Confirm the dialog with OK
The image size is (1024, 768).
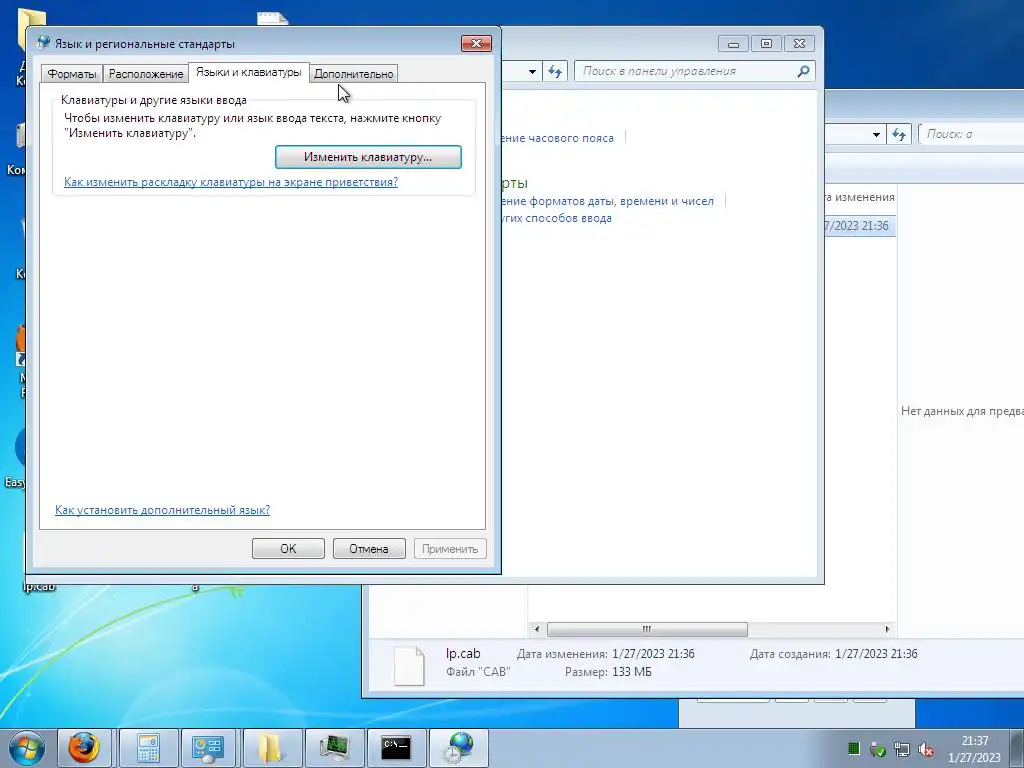288,549
